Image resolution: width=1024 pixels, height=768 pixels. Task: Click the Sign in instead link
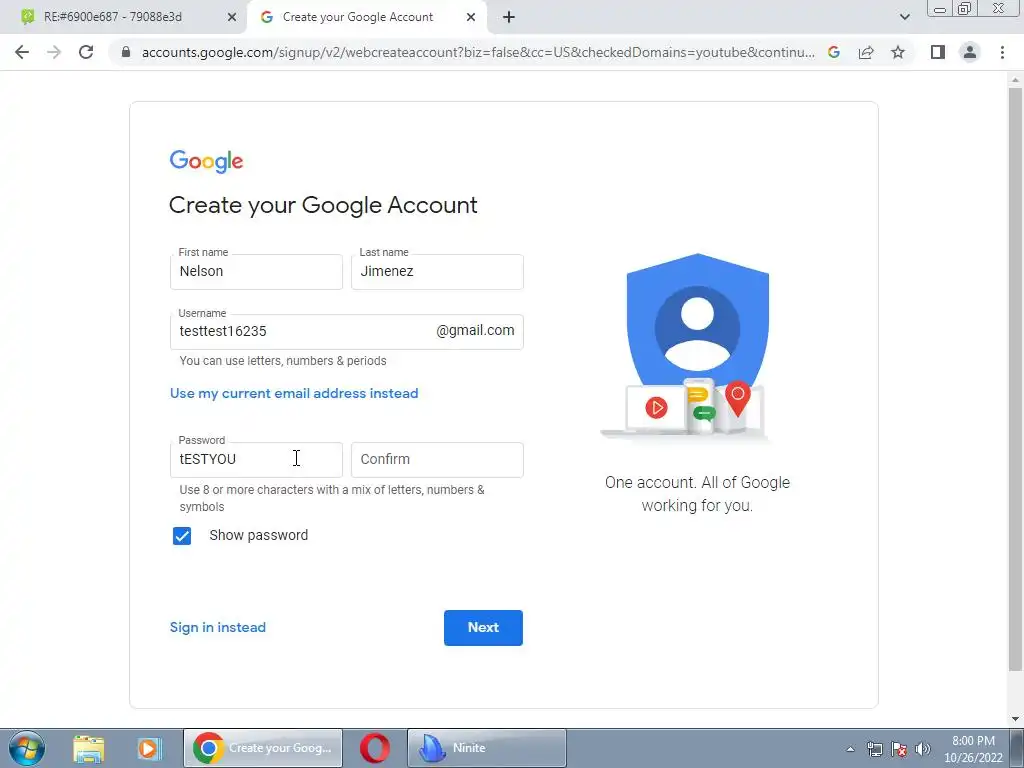tap(217, 628)
